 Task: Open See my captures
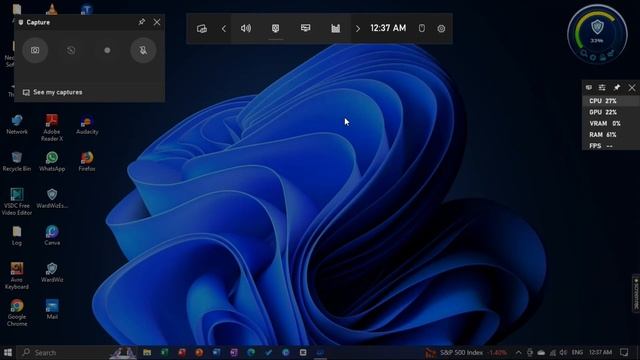click(x=53, y=92)
